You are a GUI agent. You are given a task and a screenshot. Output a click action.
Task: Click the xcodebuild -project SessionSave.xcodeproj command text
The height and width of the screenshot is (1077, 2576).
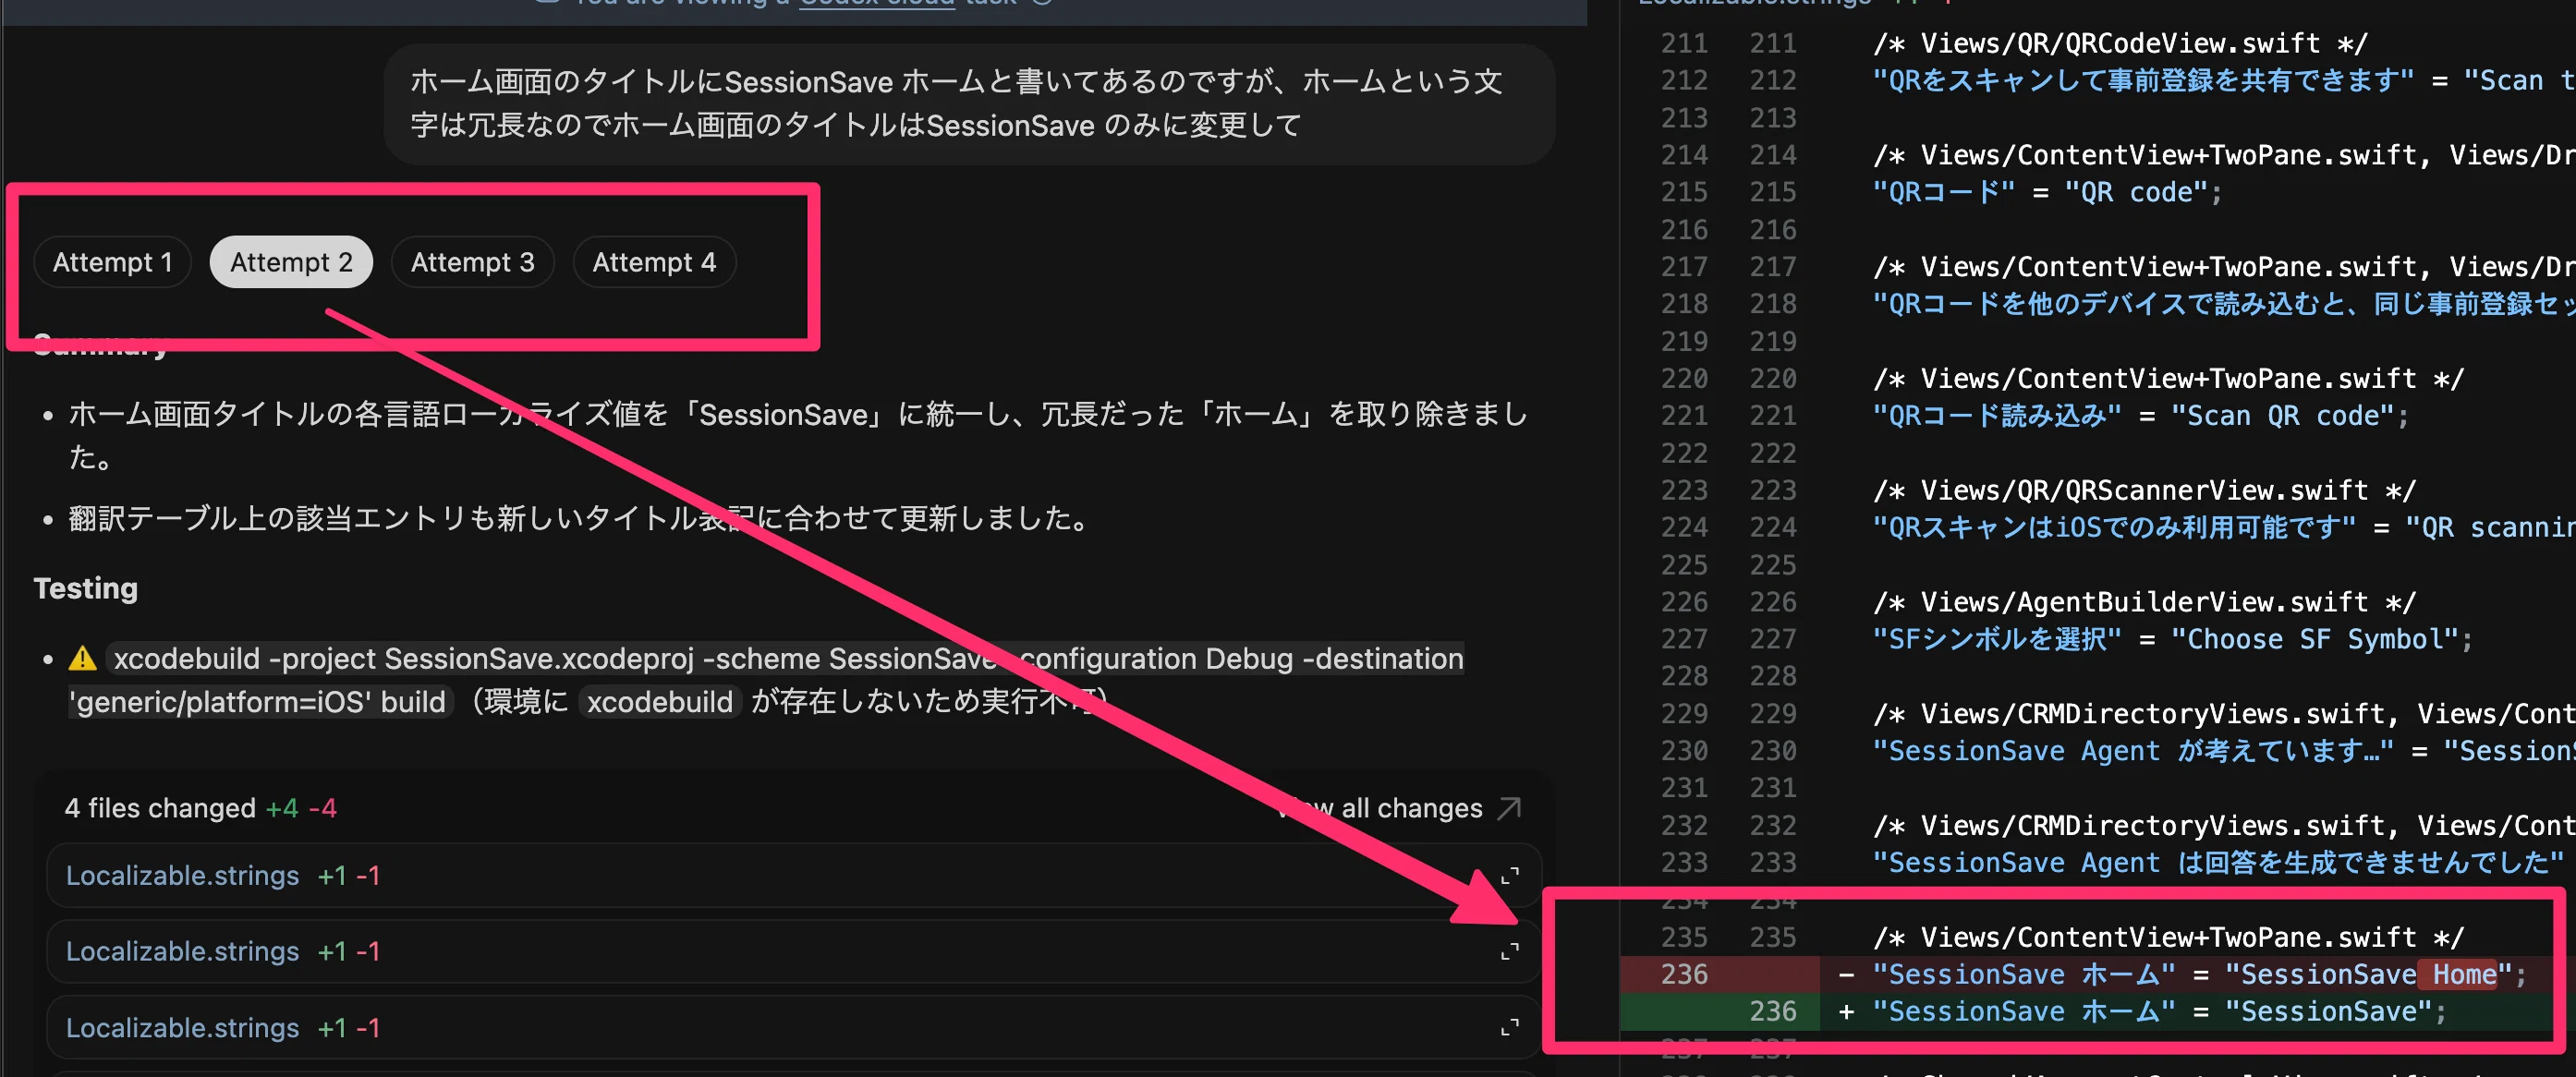(x=766, y=680)
